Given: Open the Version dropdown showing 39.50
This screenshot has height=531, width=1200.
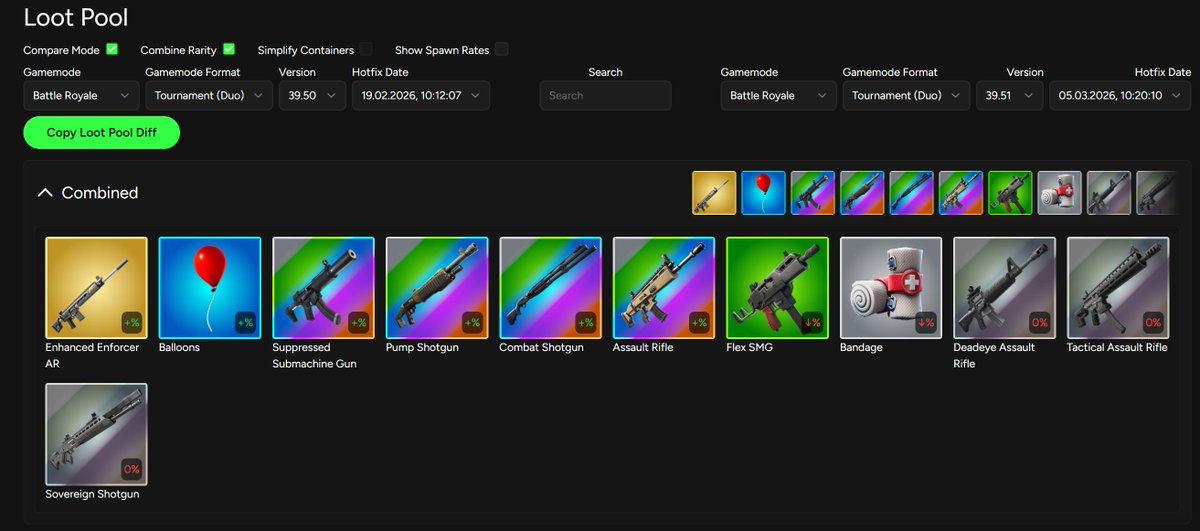Looking at the screenshot, I should 312,95.
